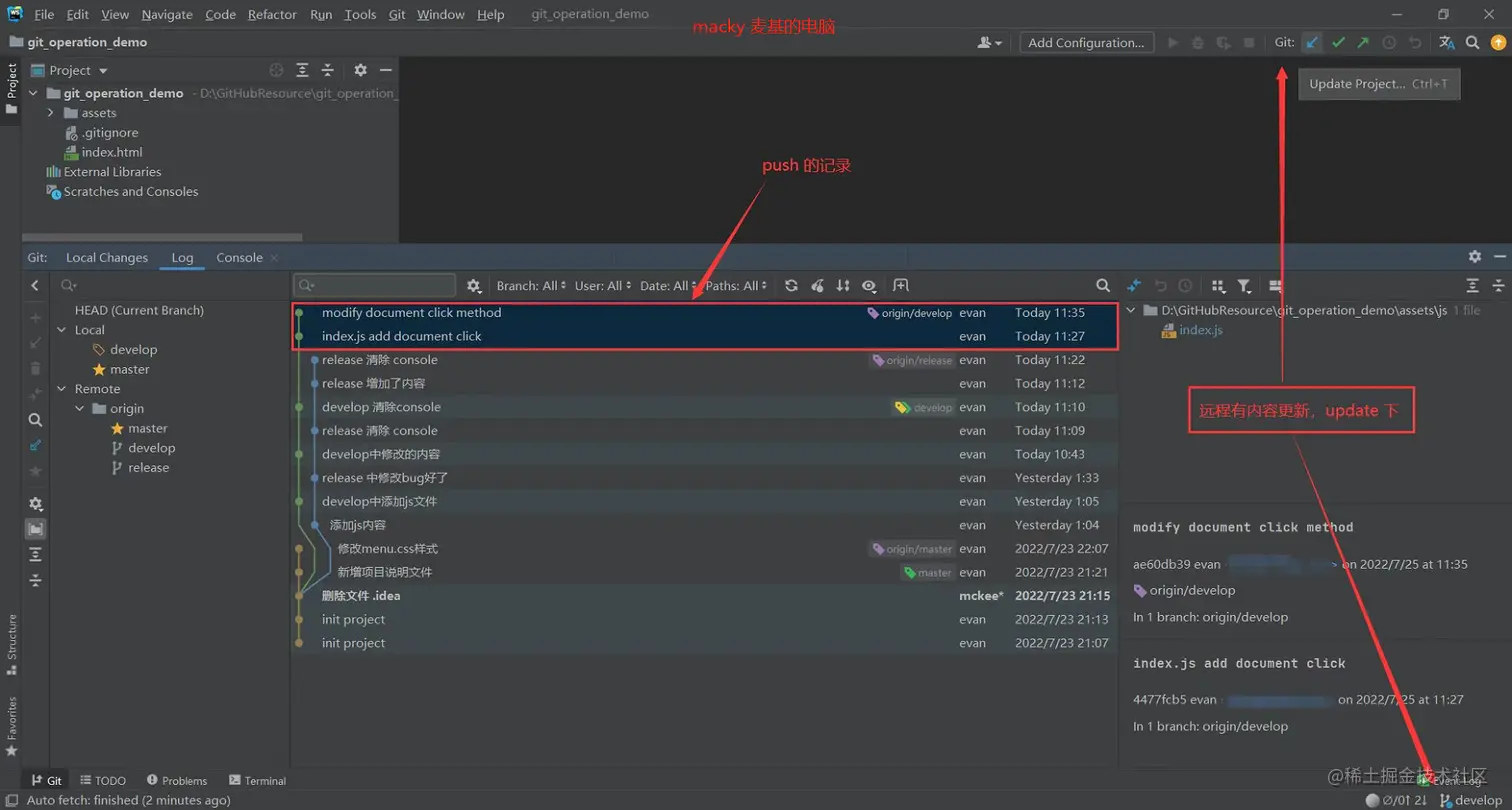Open the Terminal tool window

[256, 780]
